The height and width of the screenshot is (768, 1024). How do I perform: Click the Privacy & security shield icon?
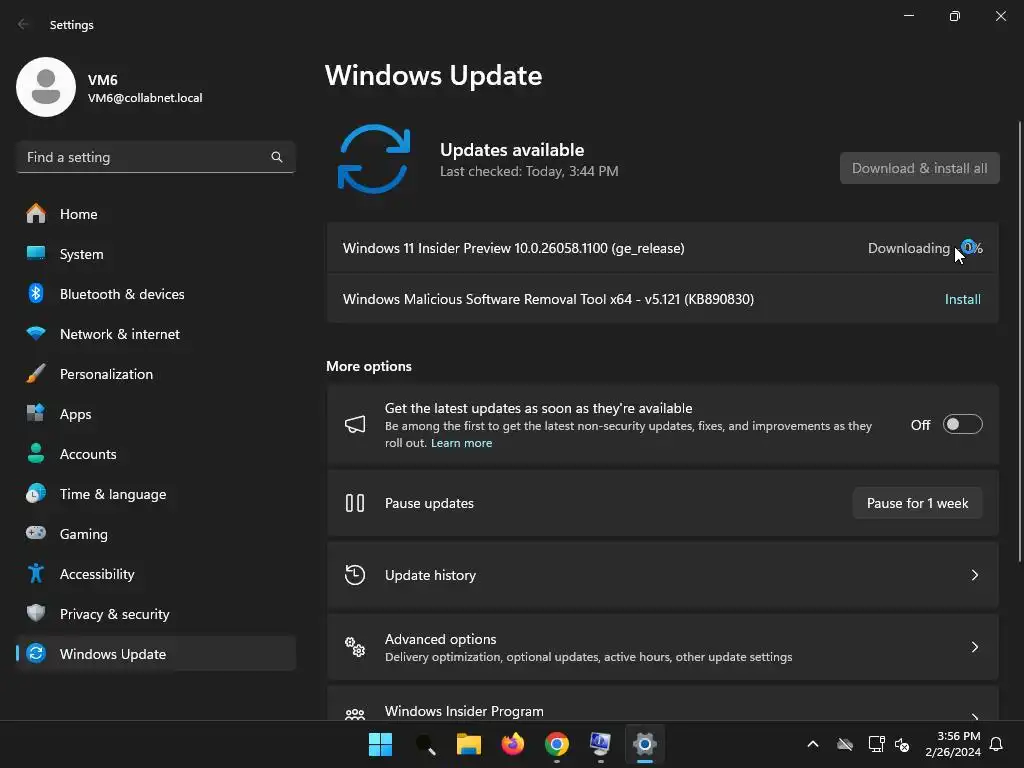point(36,613)
